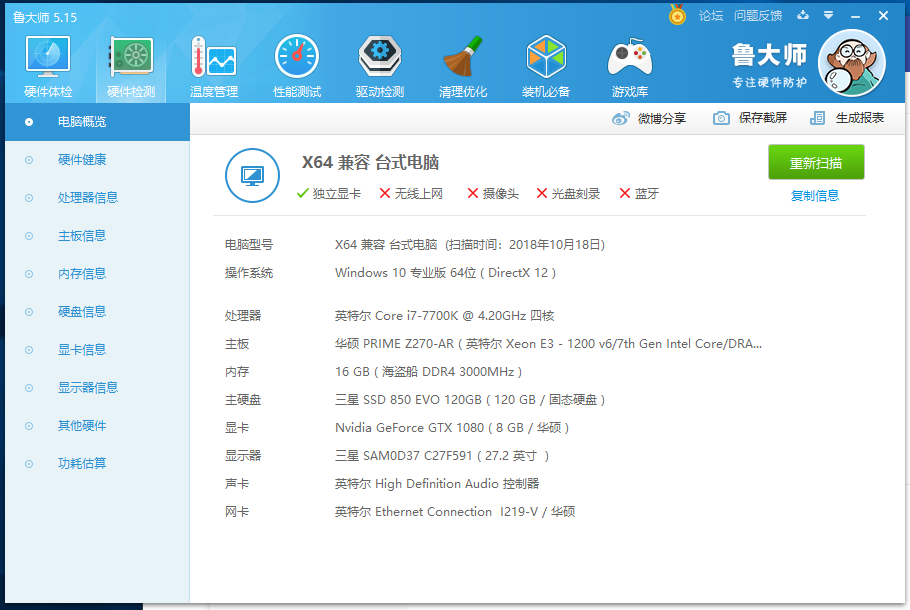This screenshot has width=910, height=610.
Task: Click the 华硕 PRIME Z270-AR motherboard value
Action: (548, 344)
